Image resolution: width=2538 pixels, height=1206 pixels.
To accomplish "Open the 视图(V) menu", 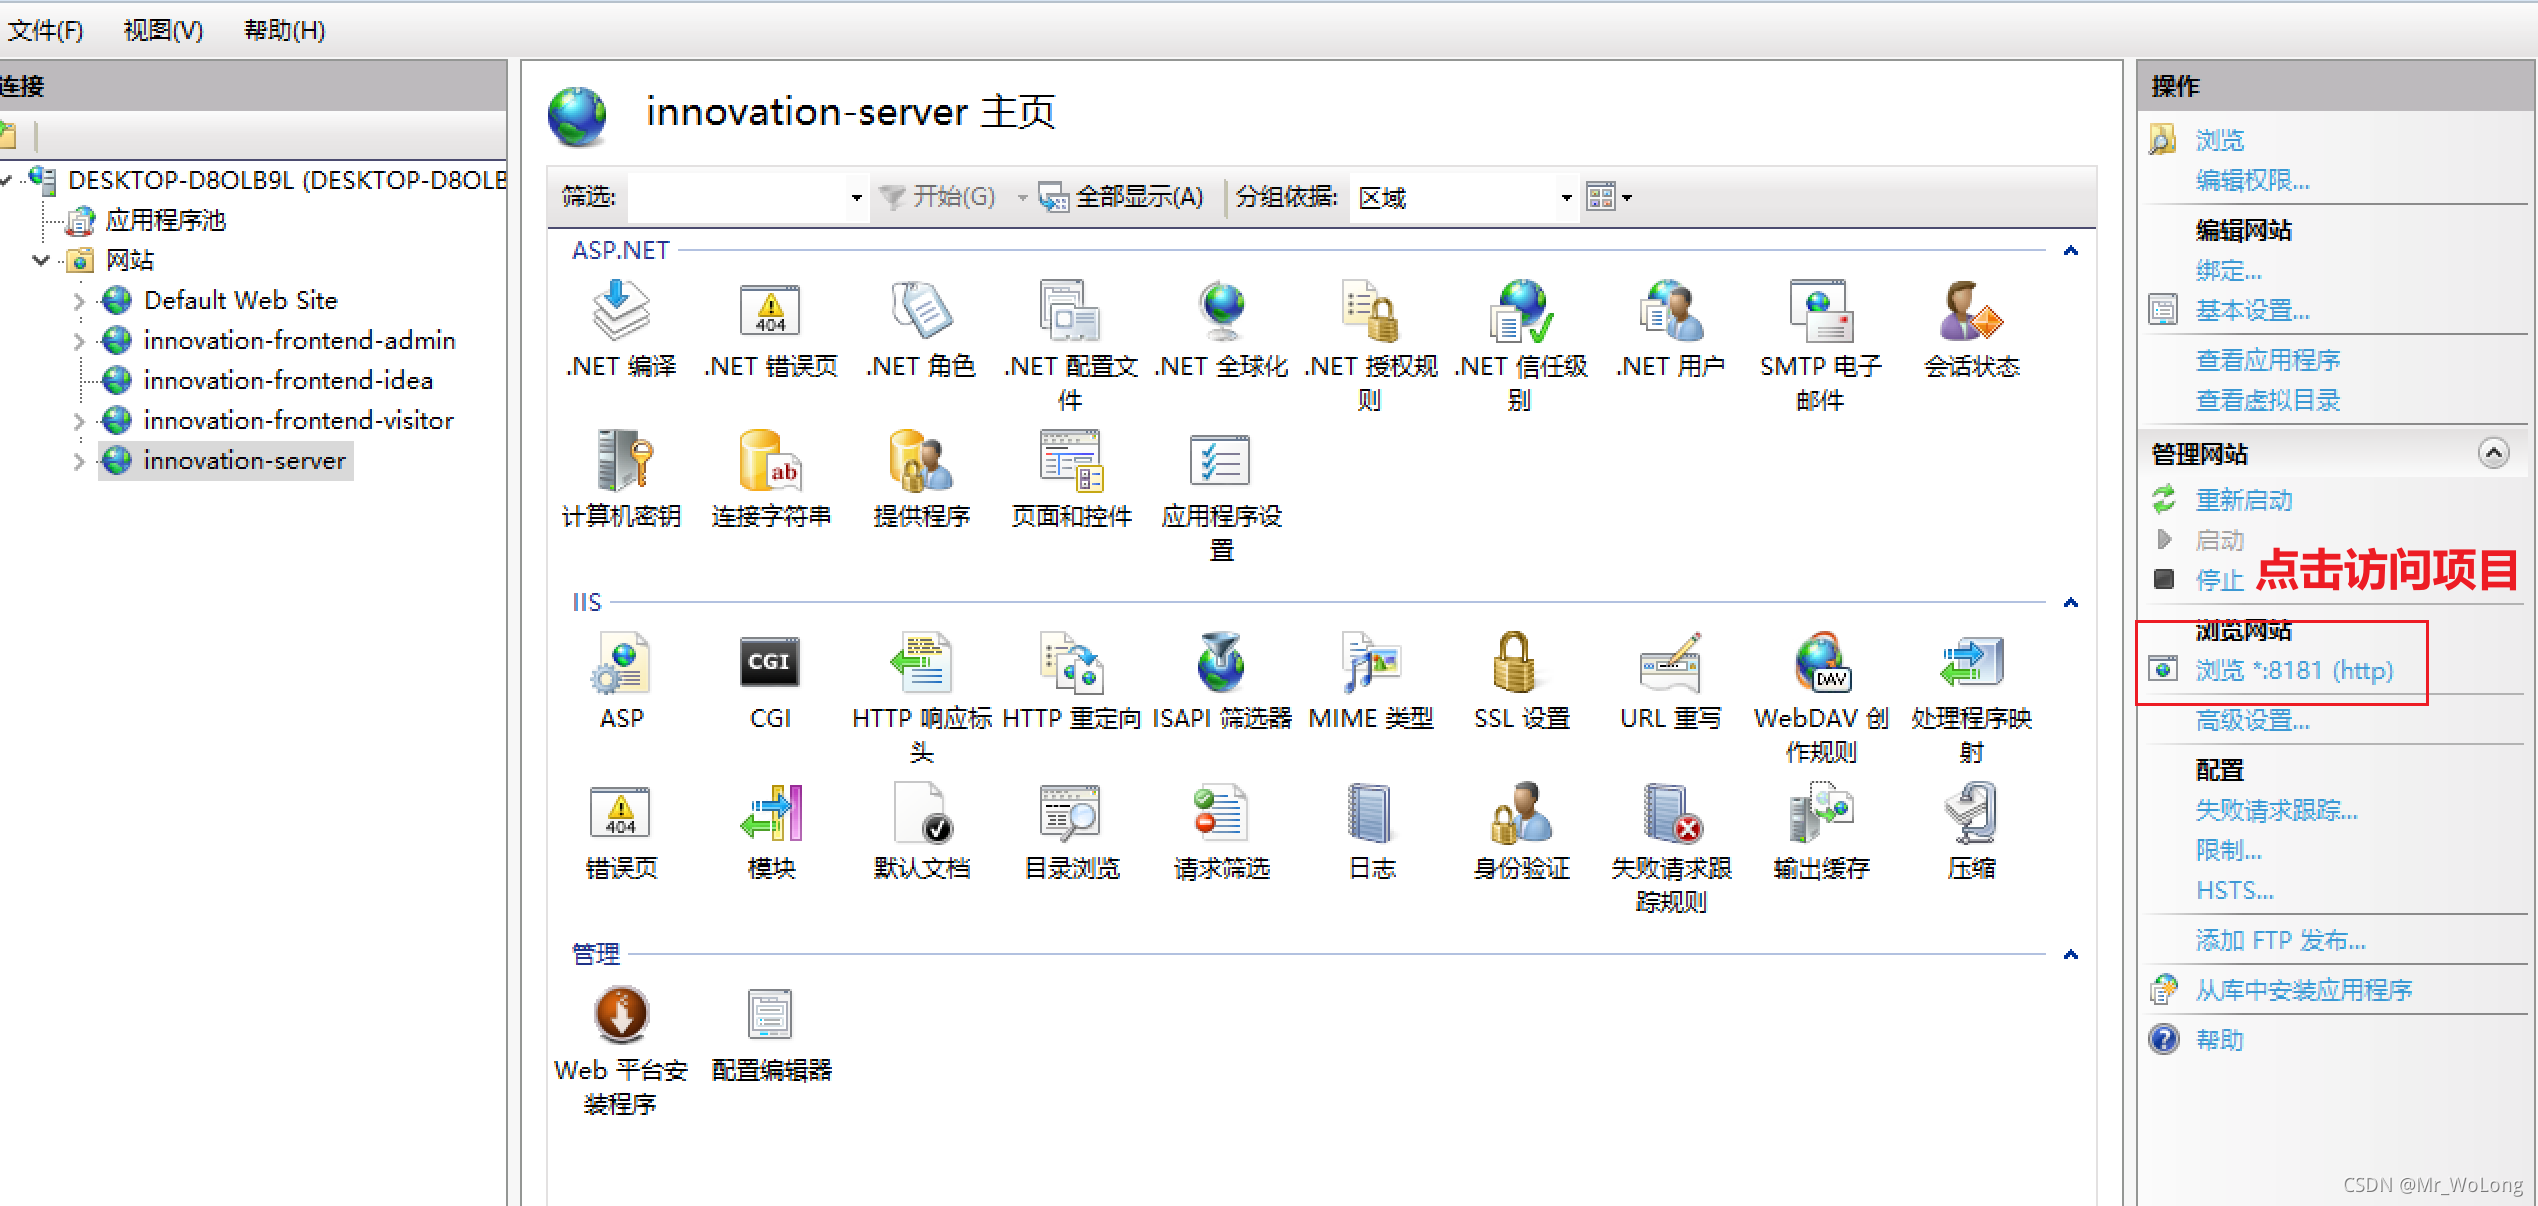I will click(x=163, y=30).
